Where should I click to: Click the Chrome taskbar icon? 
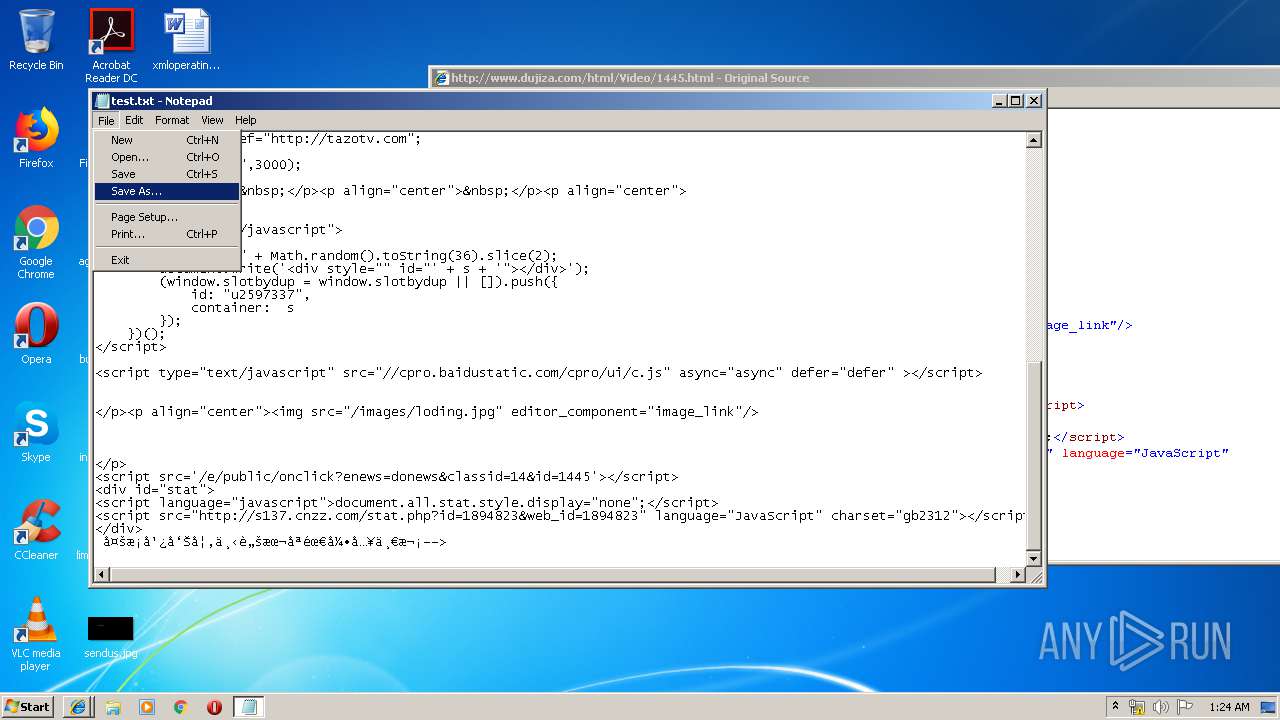[181, 706]
